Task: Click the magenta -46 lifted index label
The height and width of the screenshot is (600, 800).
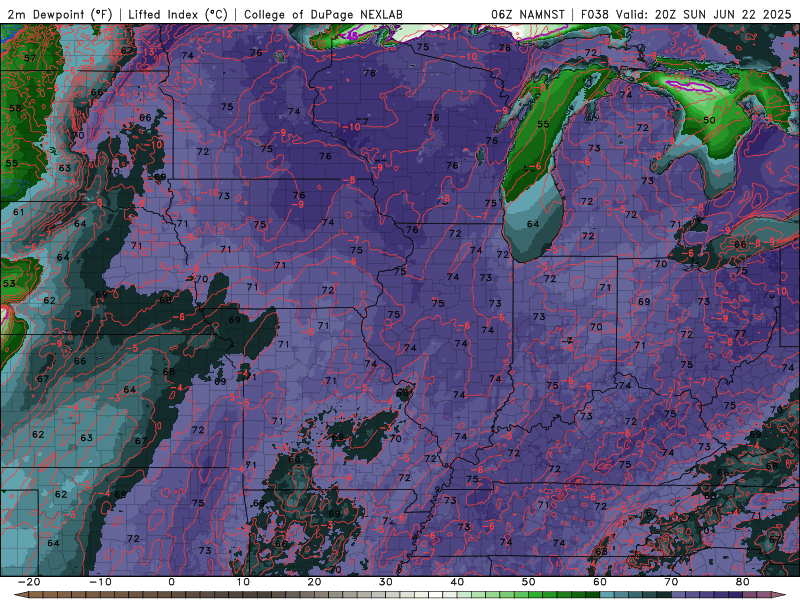Action: coord(351,36)
